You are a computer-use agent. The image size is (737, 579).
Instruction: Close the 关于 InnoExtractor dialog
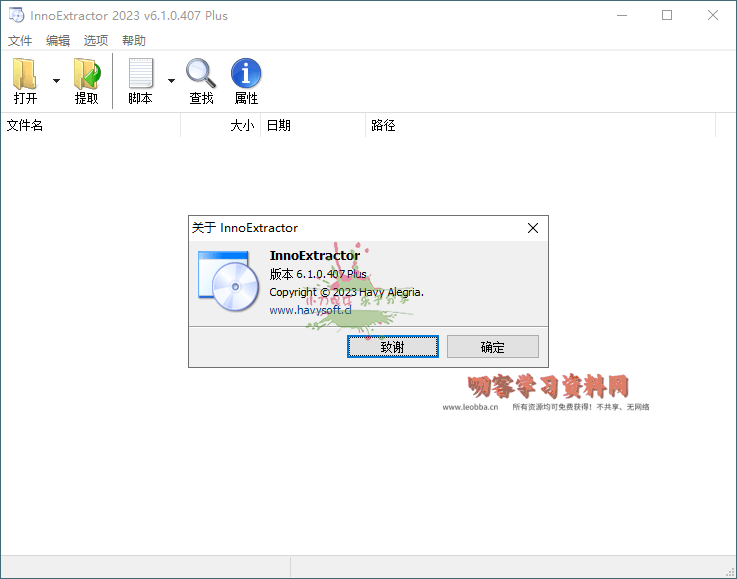(x=533, y=228)
